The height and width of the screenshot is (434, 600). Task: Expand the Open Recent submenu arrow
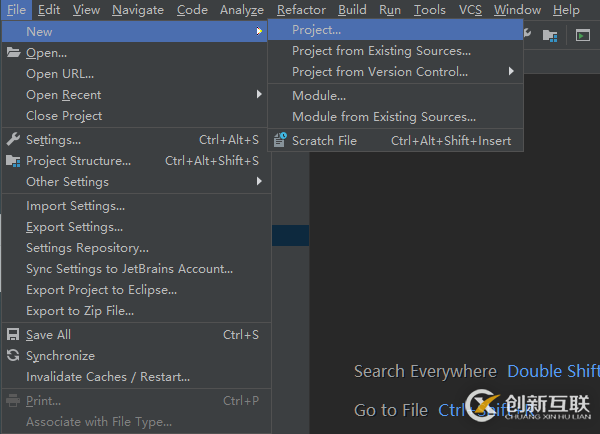[259, 95]
